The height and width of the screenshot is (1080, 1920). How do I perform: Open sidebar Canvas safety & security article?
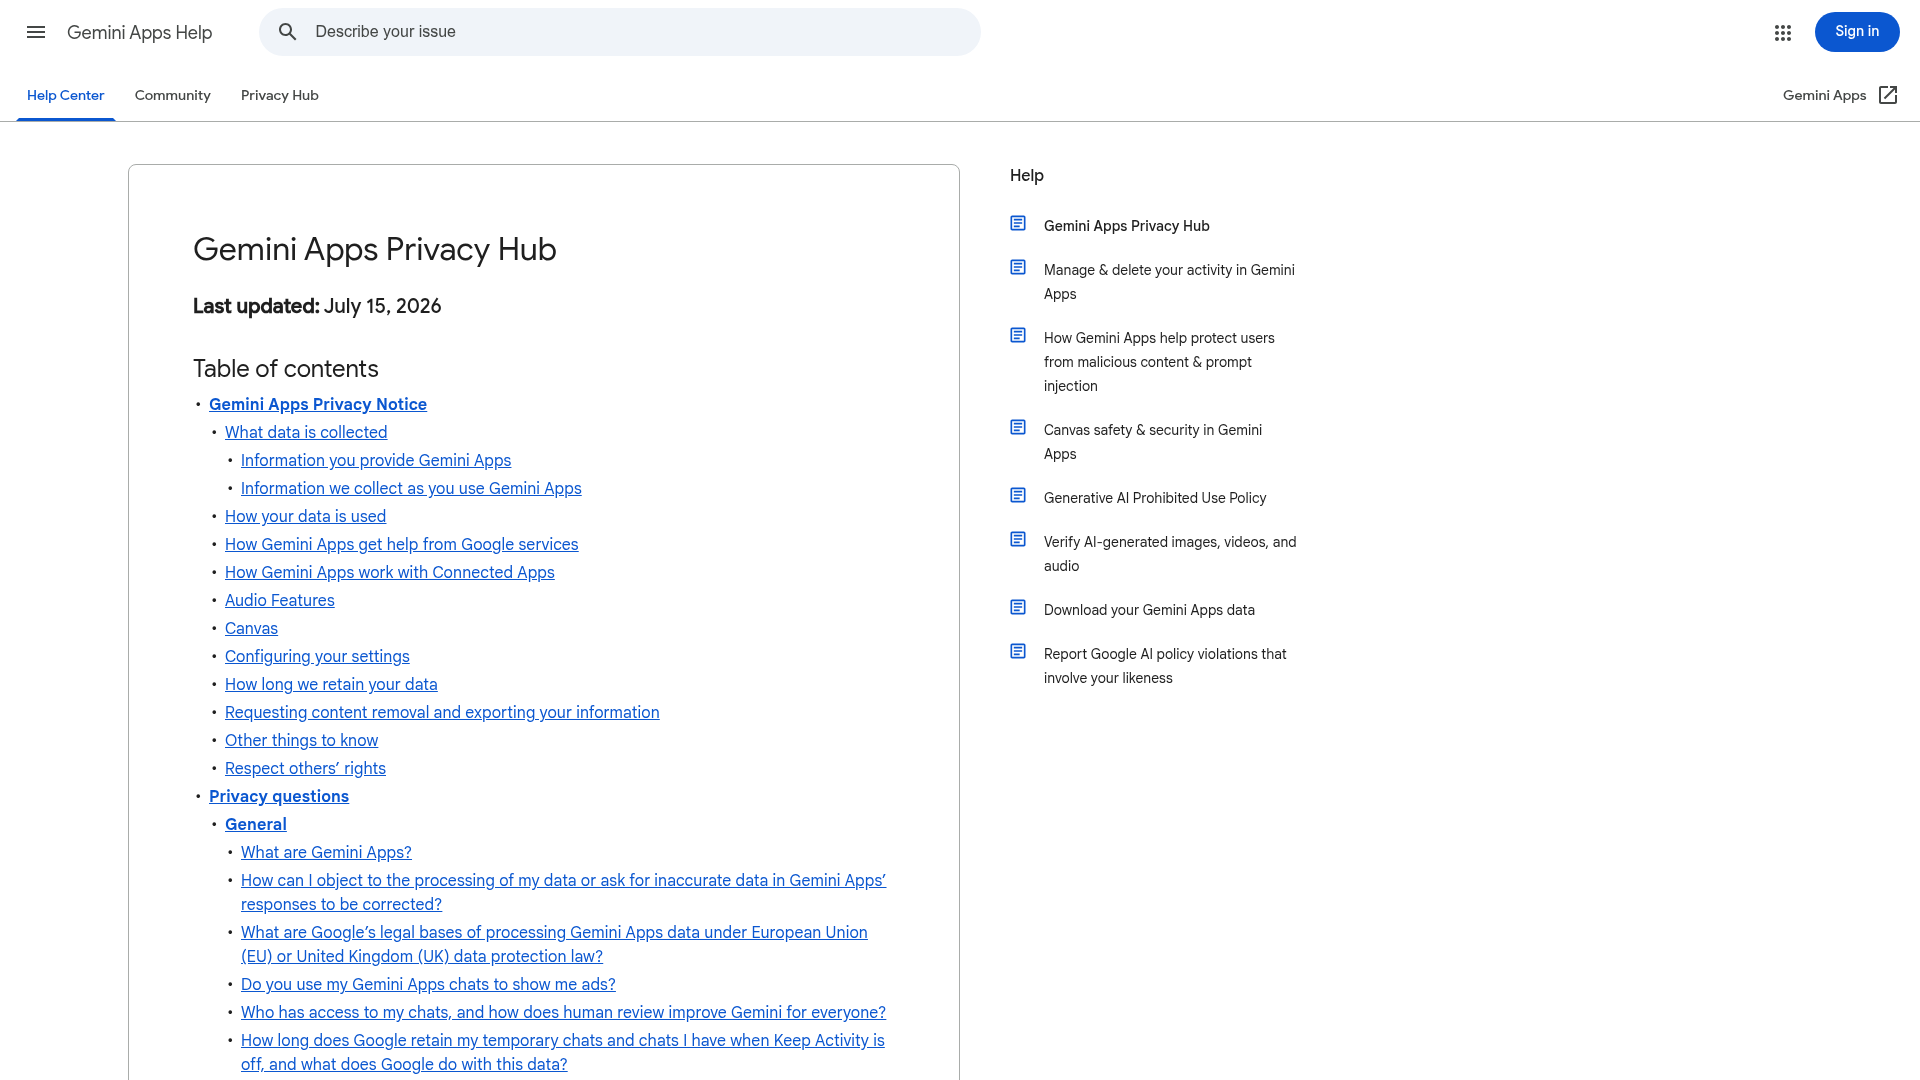pyautogui.click(x=1153, y=442)
